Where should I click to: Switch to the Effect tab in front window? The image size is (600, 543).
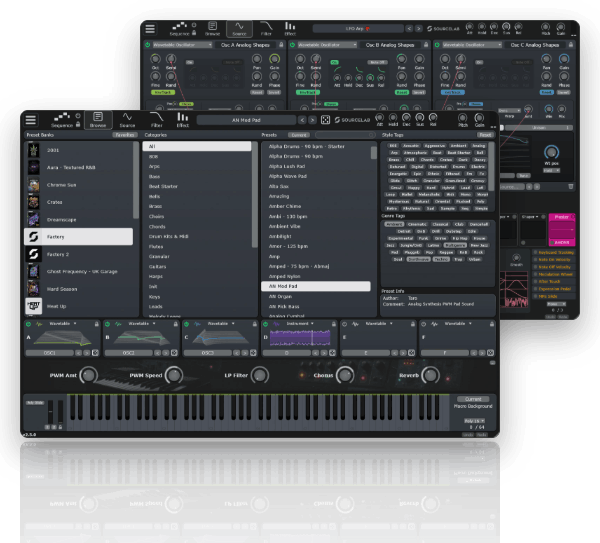coord(183,120)
